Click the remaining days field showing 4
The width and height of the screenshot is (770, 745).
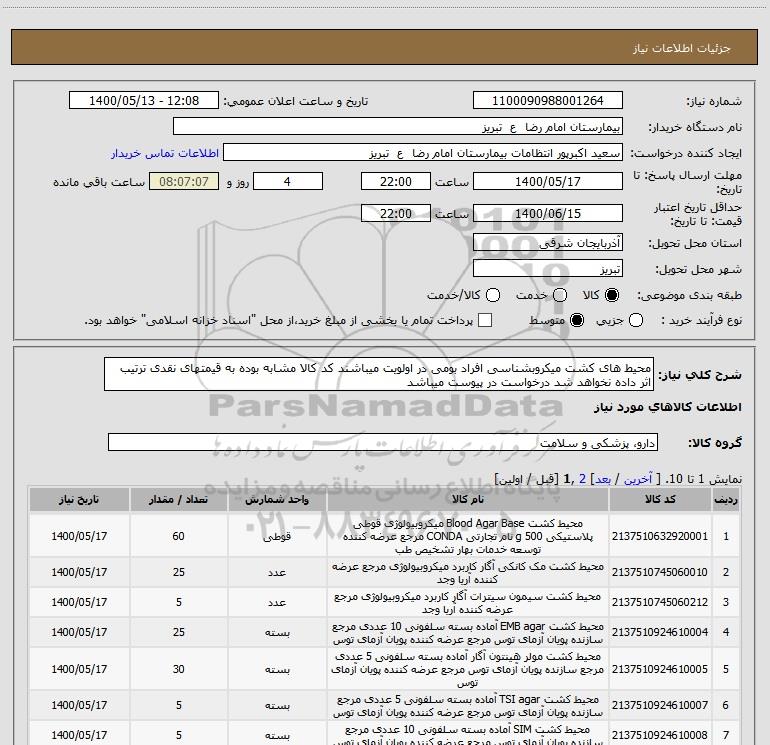[288, 181]
